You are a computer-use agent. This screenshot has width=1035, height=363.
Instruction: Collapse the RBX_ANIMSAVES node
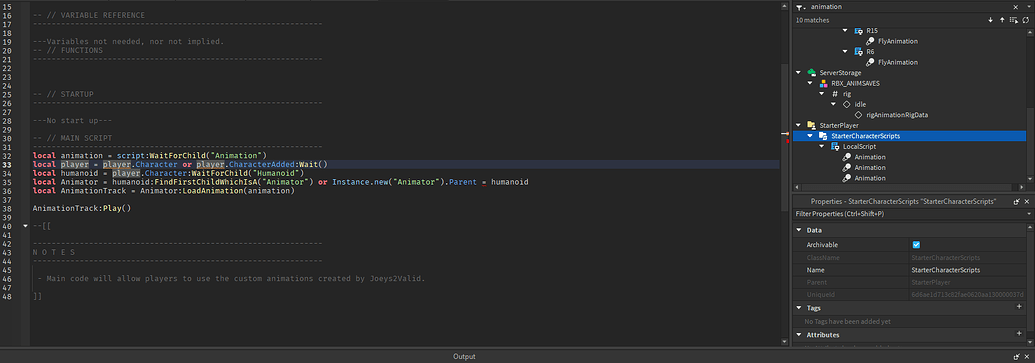tap(811, 83)
